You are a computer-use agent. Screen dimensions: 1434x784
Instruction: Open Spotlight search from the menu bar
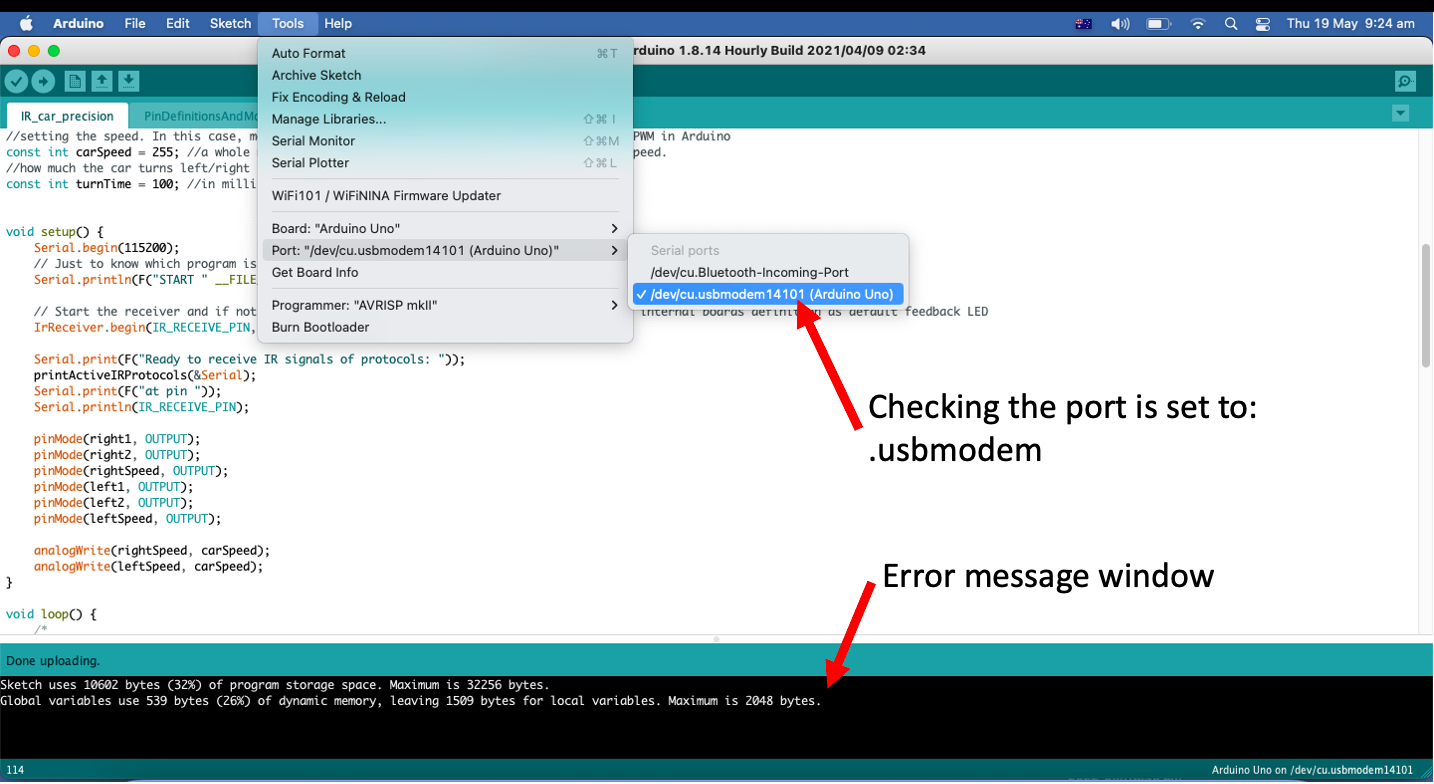1231,22
